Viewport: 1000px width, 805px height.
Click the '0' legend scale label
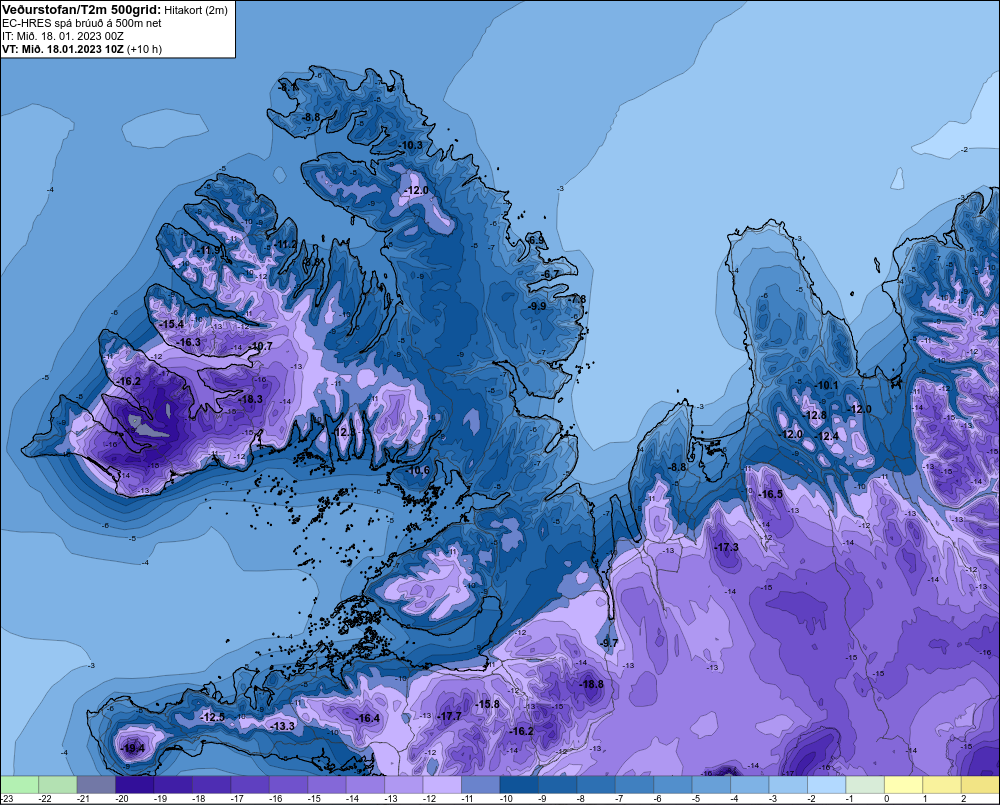(x=887, y=799)
